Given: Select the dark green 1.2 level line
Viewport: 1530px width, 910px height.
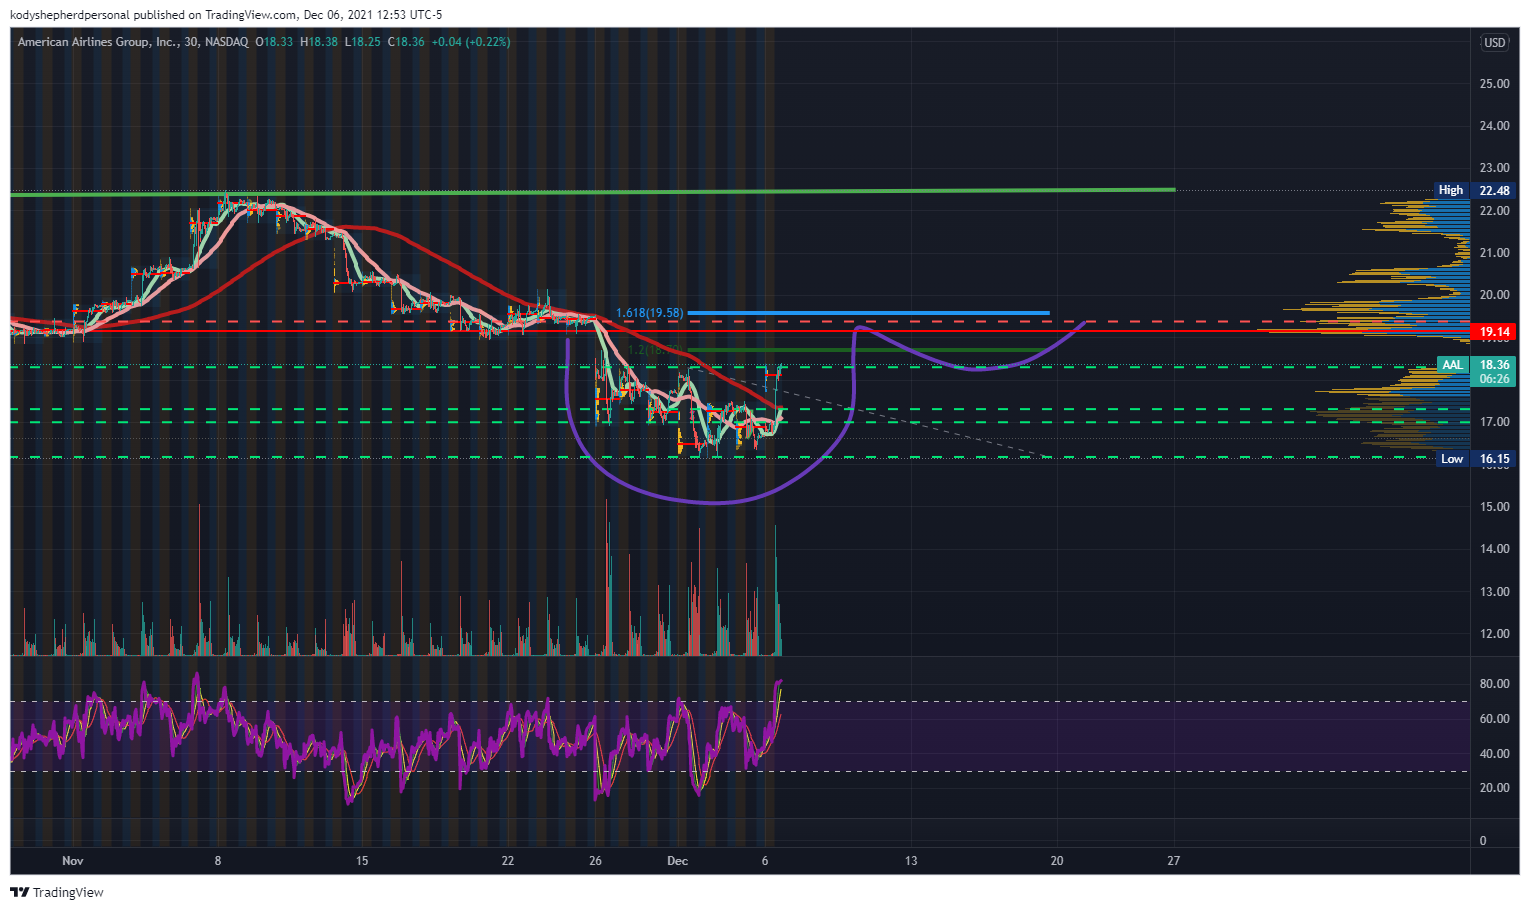Looking at the screenshot, I should [x=868, y=350].
